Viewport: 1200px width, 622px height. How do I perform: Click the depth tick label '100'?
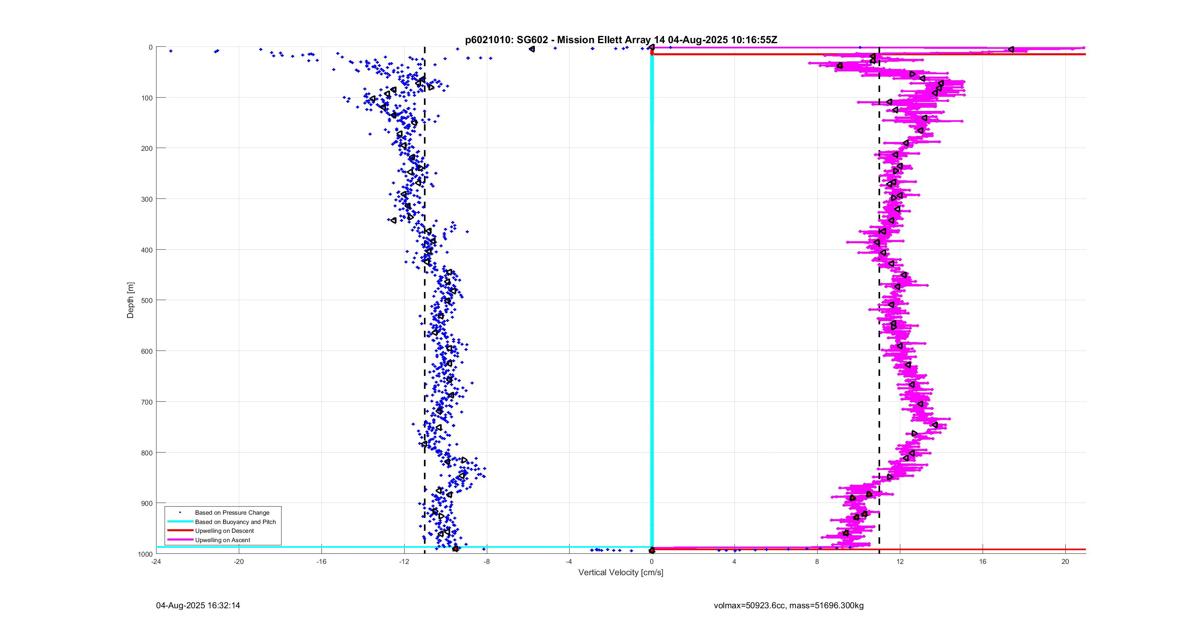[x=146, y=98]
